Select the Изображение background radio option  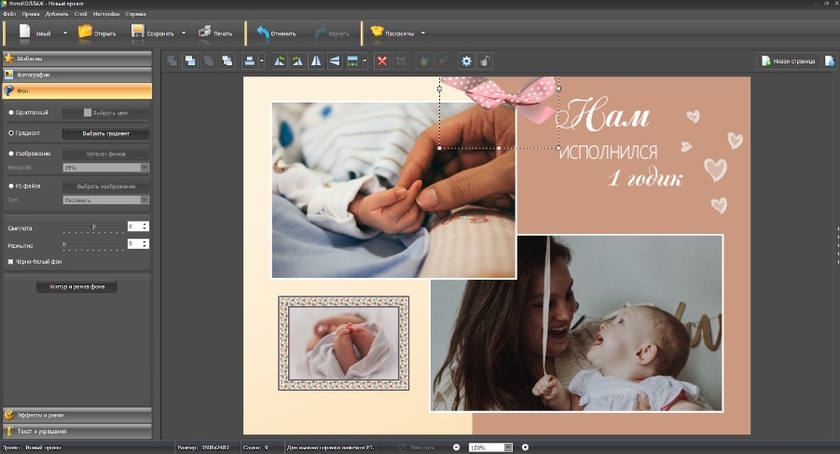pyautogui.click(x=11, y=153)
